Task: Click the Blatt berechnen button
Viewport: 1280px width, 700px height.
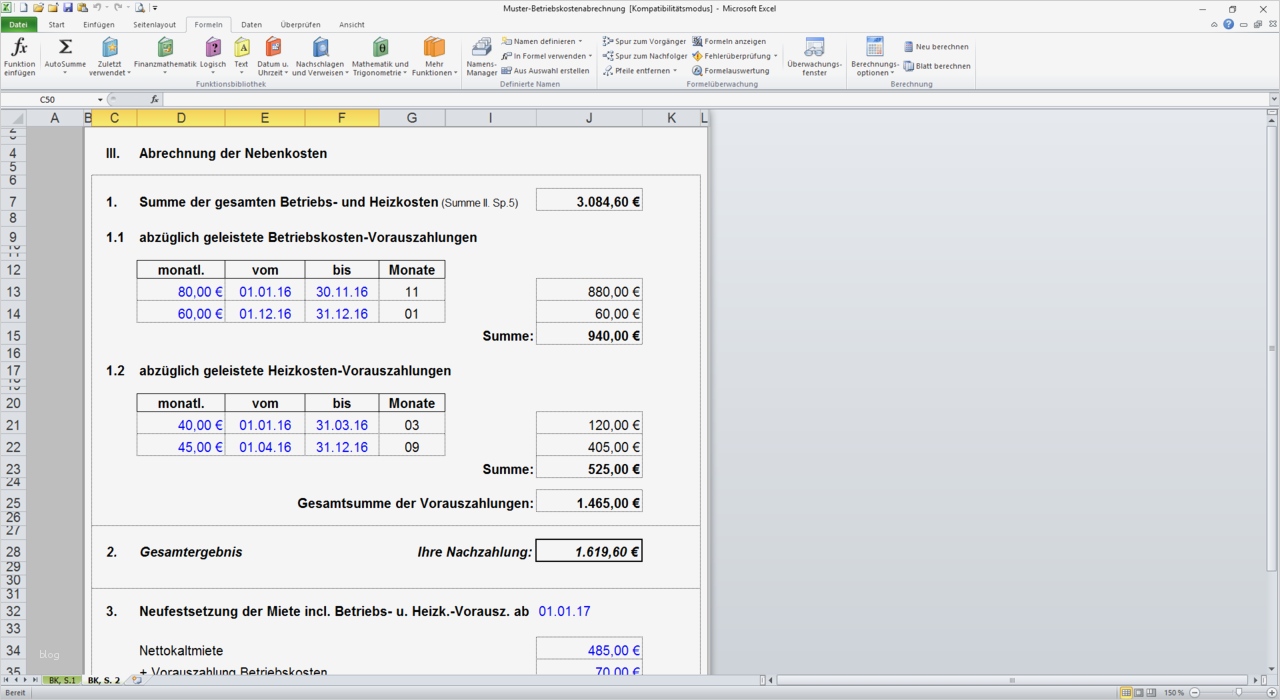Action: 936,66
